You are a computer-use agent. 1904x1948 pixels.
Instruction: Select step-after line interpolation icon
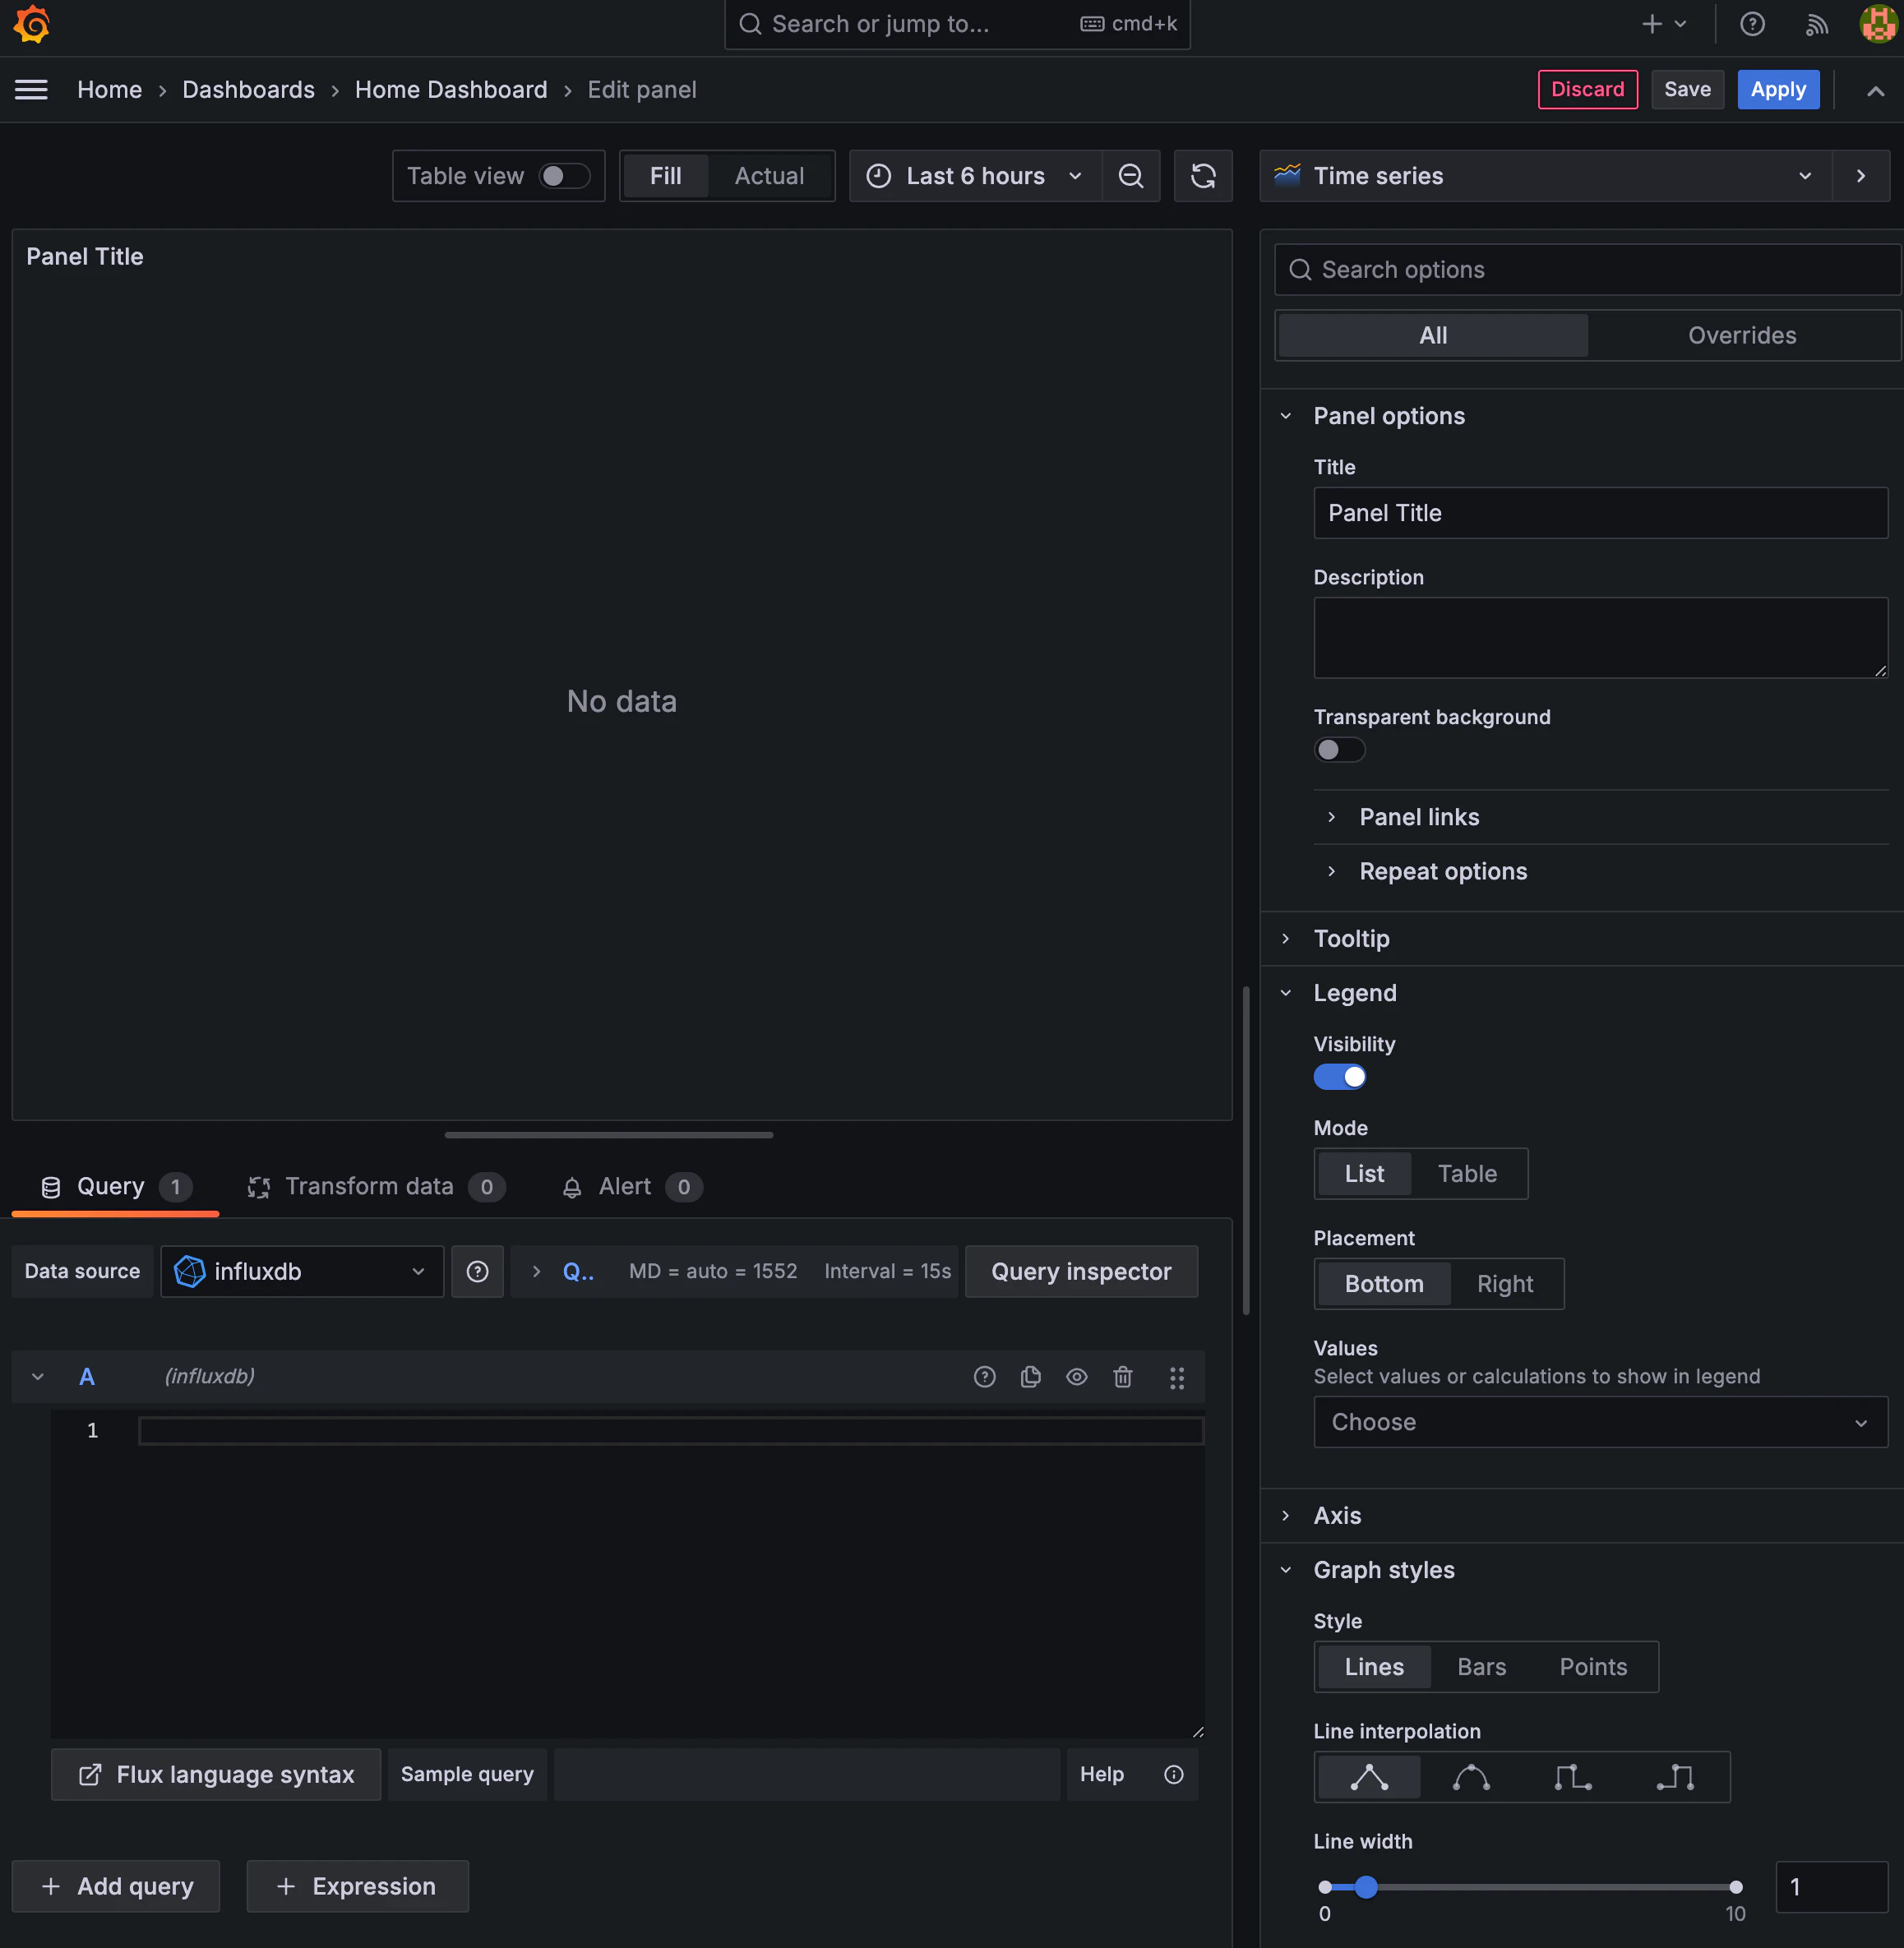(x=1675, y=1777)
